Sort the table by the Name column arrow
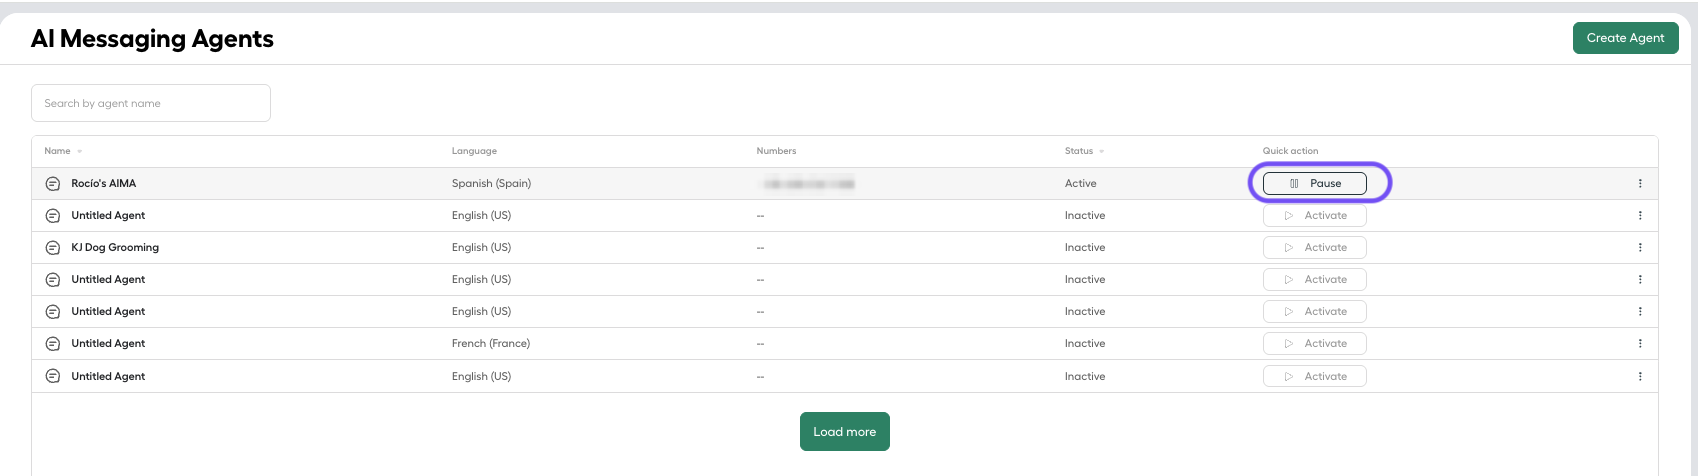Image resolution: width=1698 pixels, height=476 pixels. coord(79,151)
